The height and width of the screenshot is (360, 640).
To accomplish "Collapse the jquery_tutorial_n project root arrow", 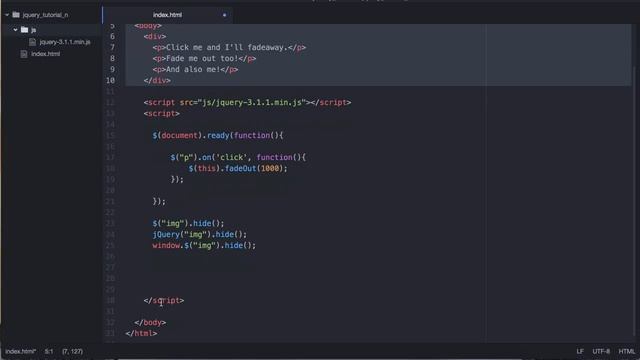I will click(7, 15).
